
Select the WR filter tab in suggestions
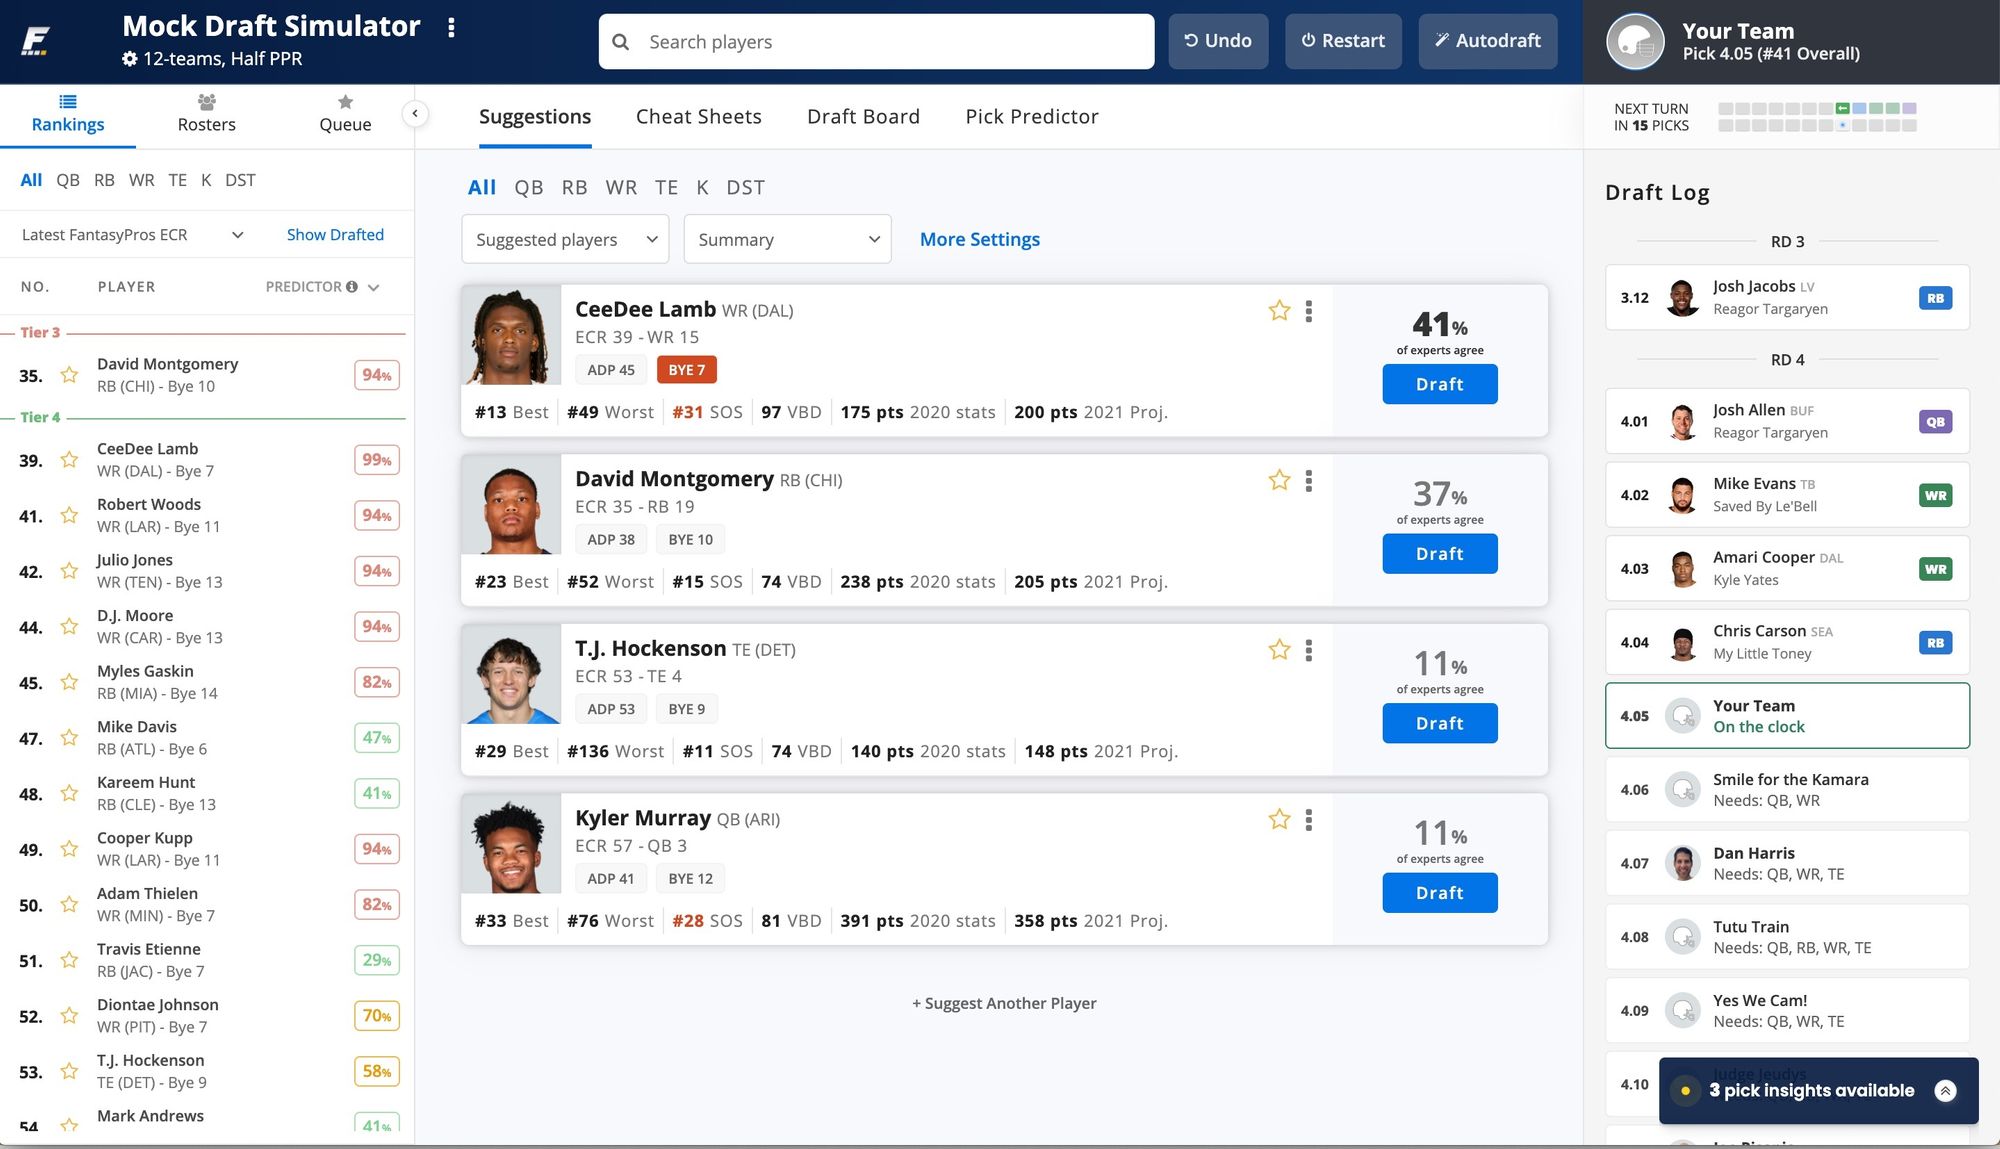(x=621, y=186)
